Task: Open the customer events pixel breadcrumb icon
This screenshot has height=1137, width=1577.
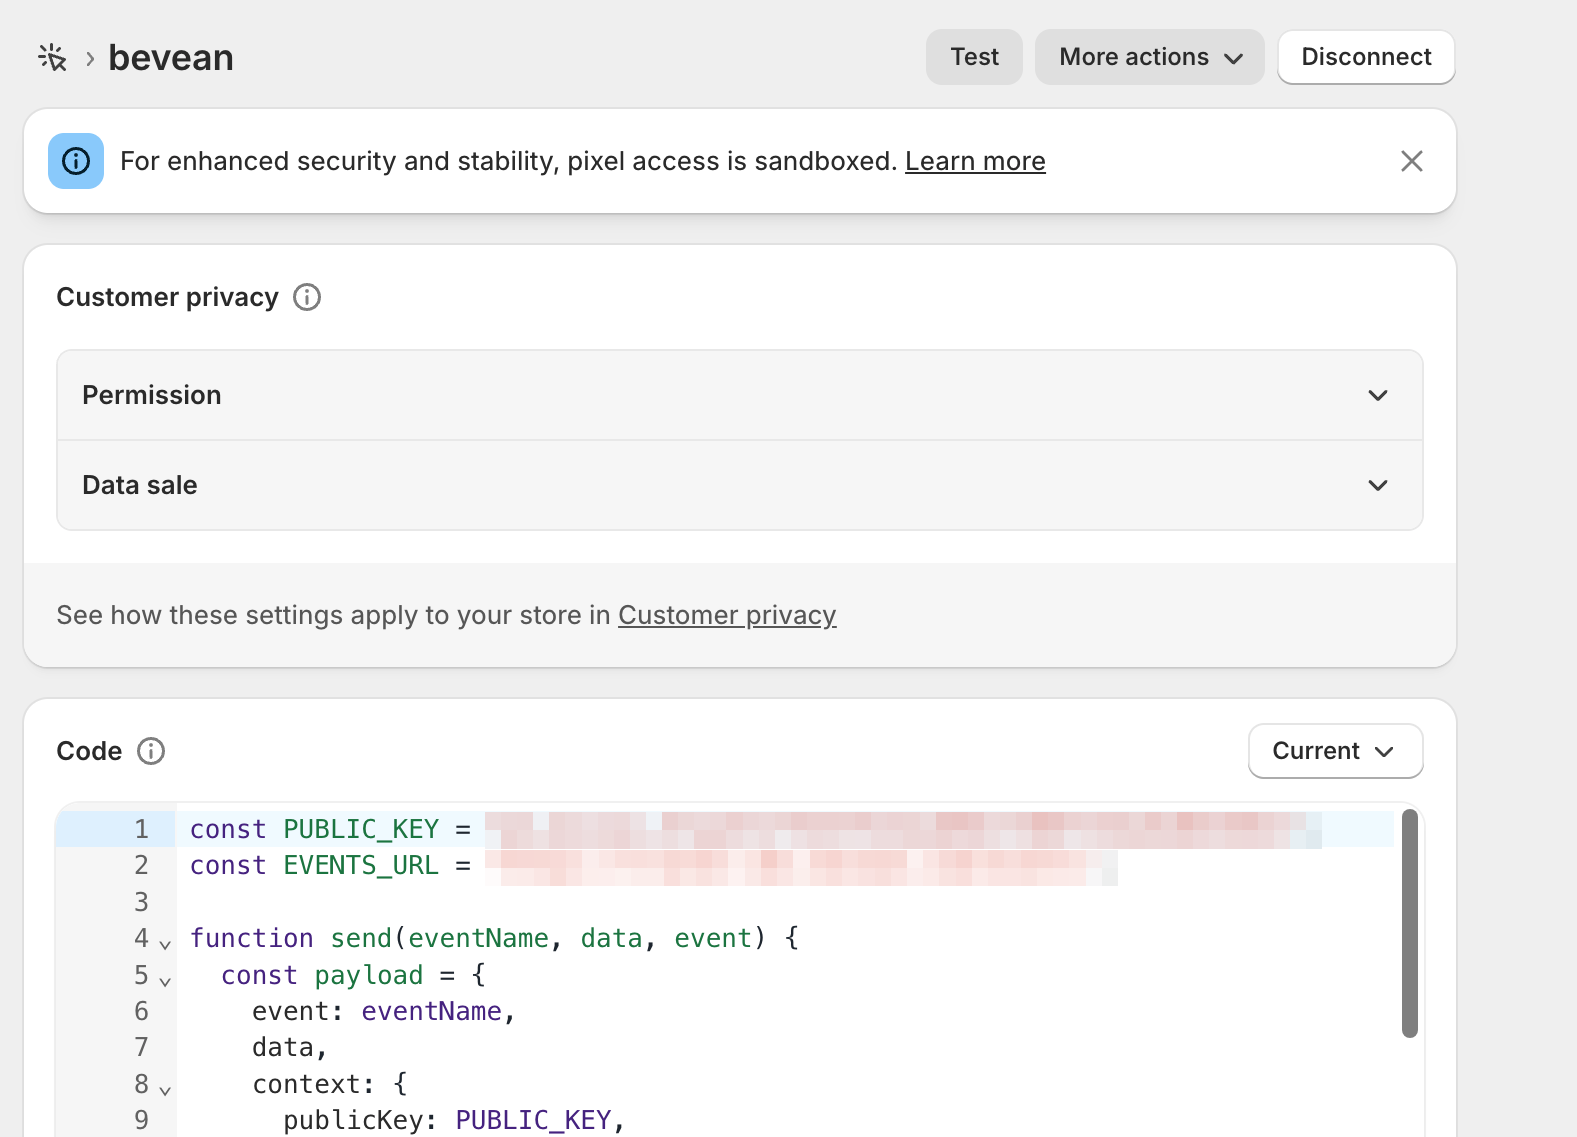Action: tap(52, 58)
